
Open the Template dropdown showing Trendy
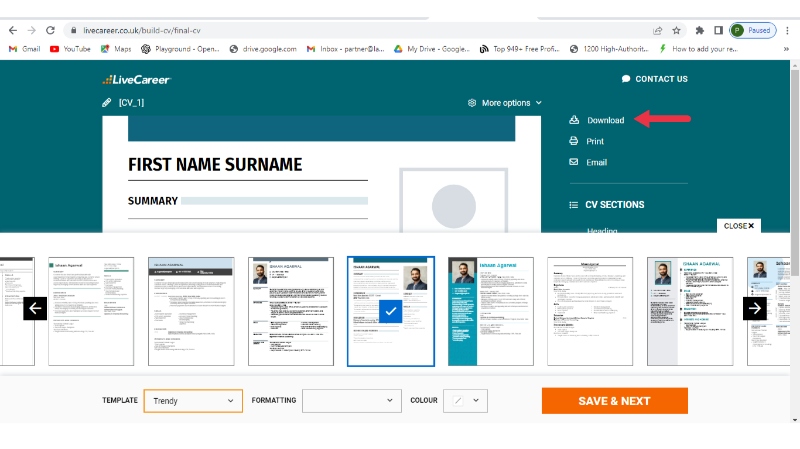193,401
